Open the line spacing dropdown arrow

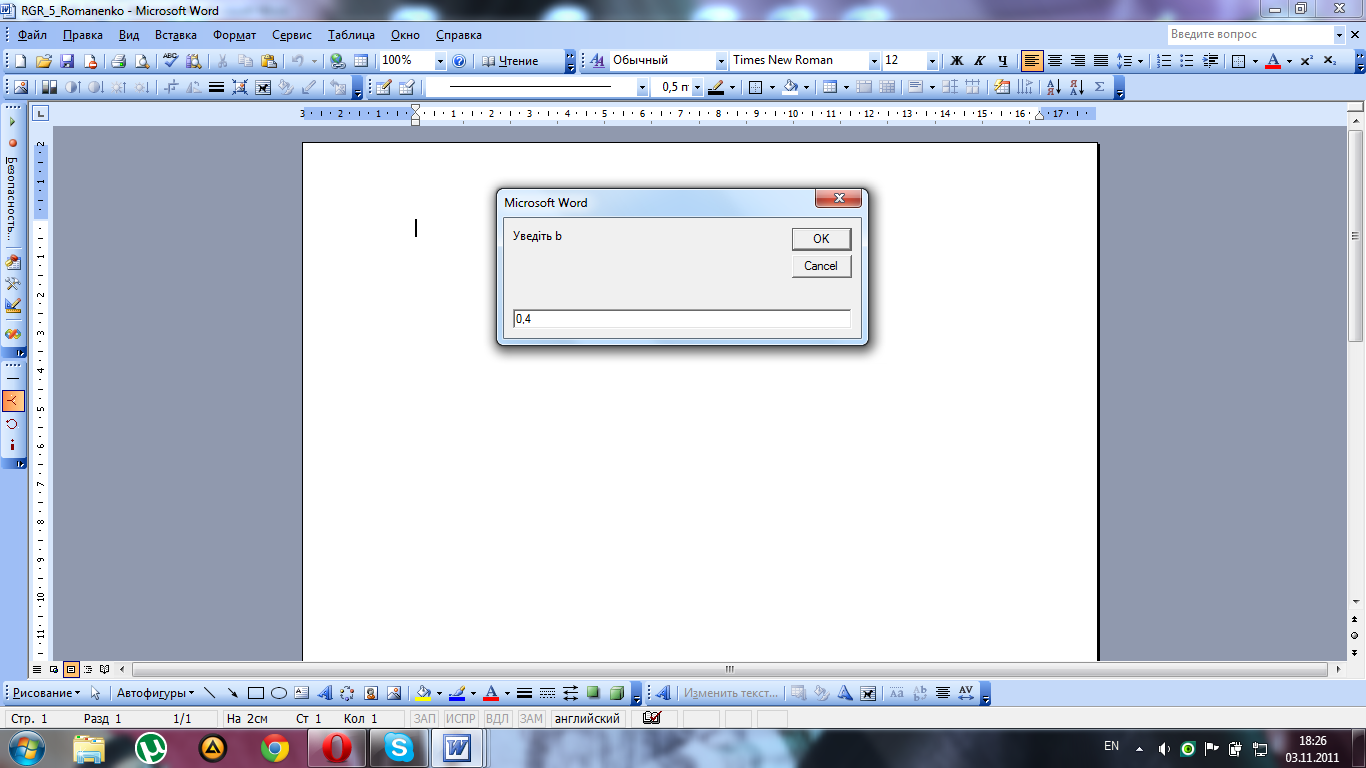pyautogui.click(x=1140, y=61)
